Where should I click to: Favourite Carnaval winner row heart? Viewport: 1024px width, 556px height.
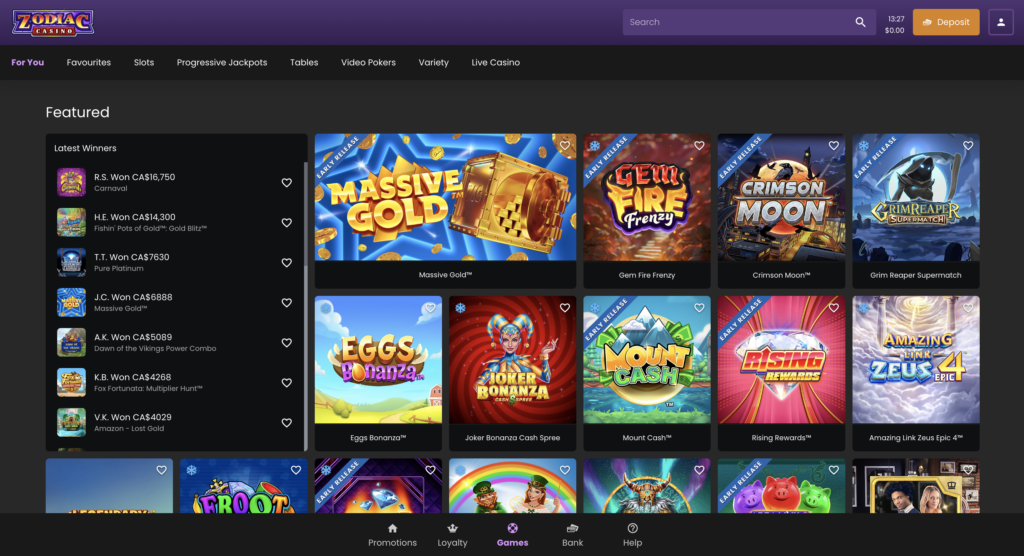[287, 183]
